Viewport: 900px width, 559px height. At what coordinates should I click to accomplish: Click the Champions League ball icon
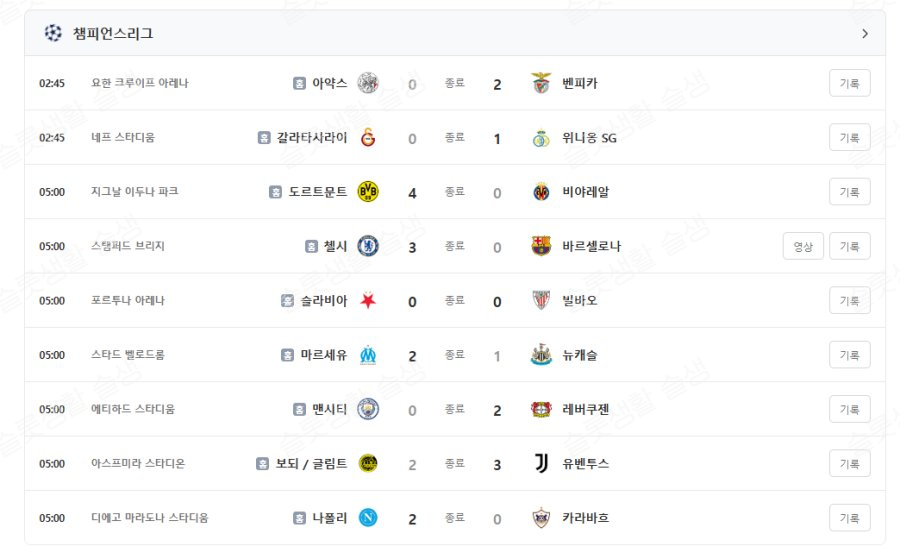click(x=53, y=33)
